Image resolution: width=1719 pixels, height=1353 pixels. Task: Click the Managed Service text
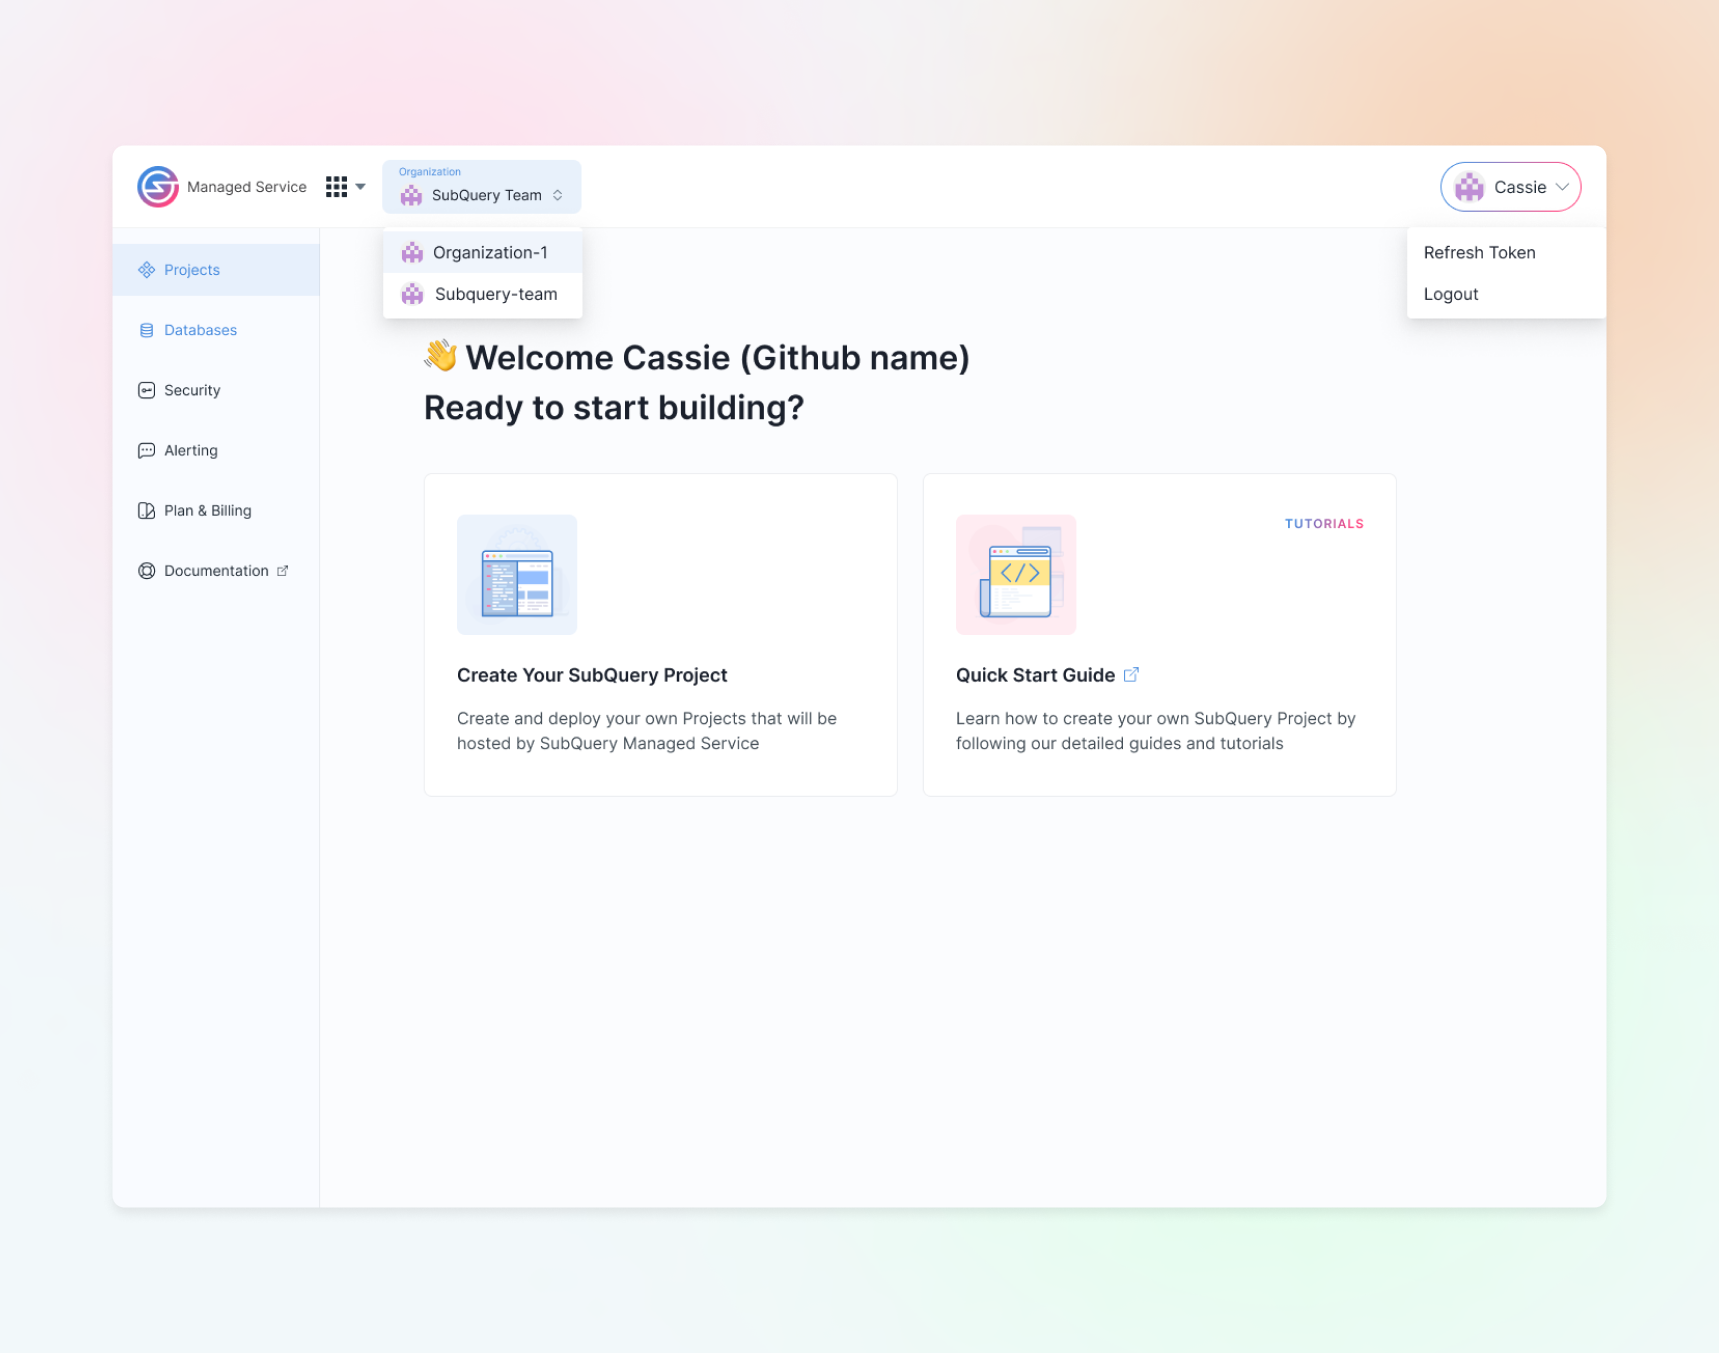(x=247, y=187)
